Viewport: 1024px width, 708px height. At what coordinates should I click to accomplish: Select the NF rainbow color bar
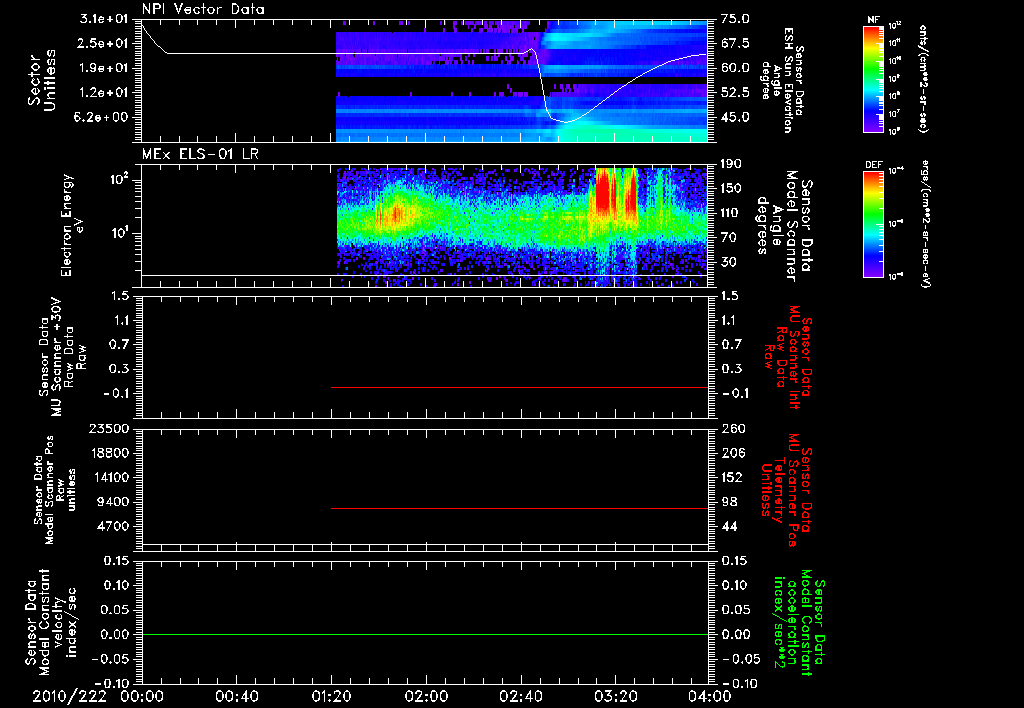tap(873, 79)
